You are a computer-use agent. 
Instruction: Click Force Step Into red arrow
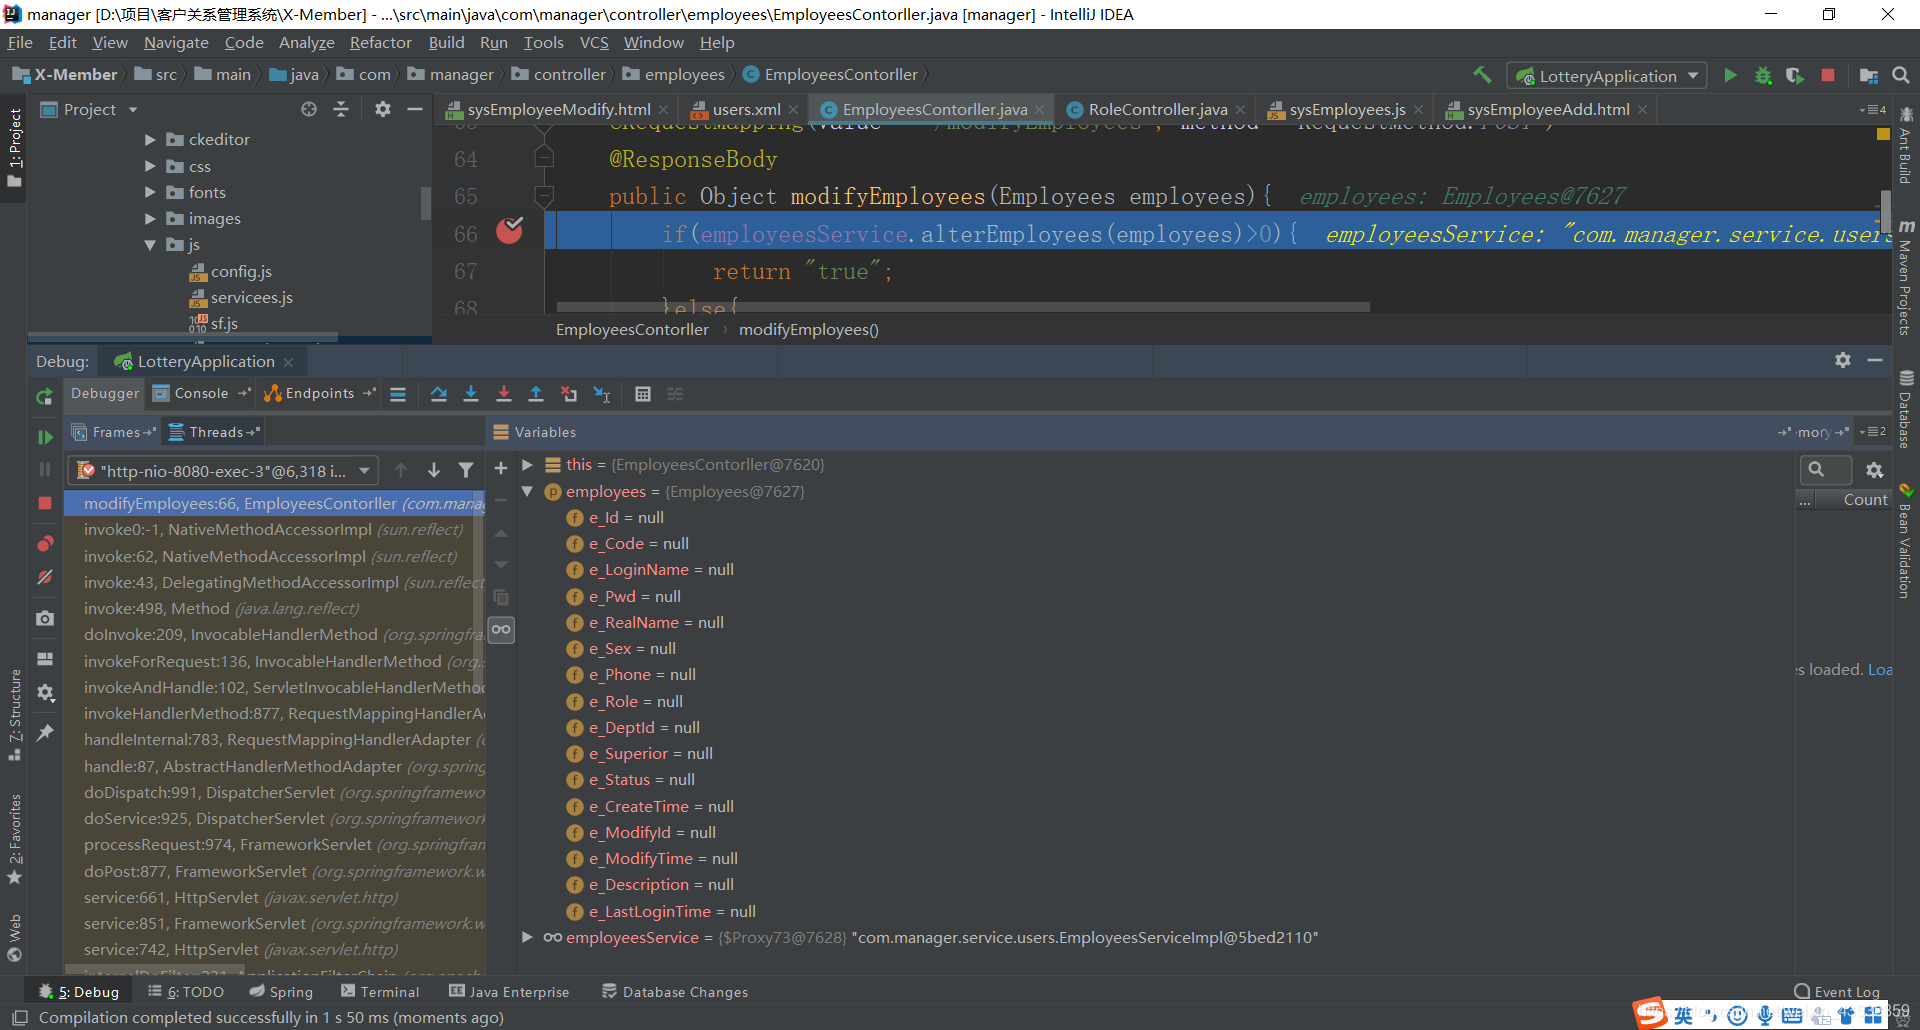pyautogui.click(x=504, y=394)
